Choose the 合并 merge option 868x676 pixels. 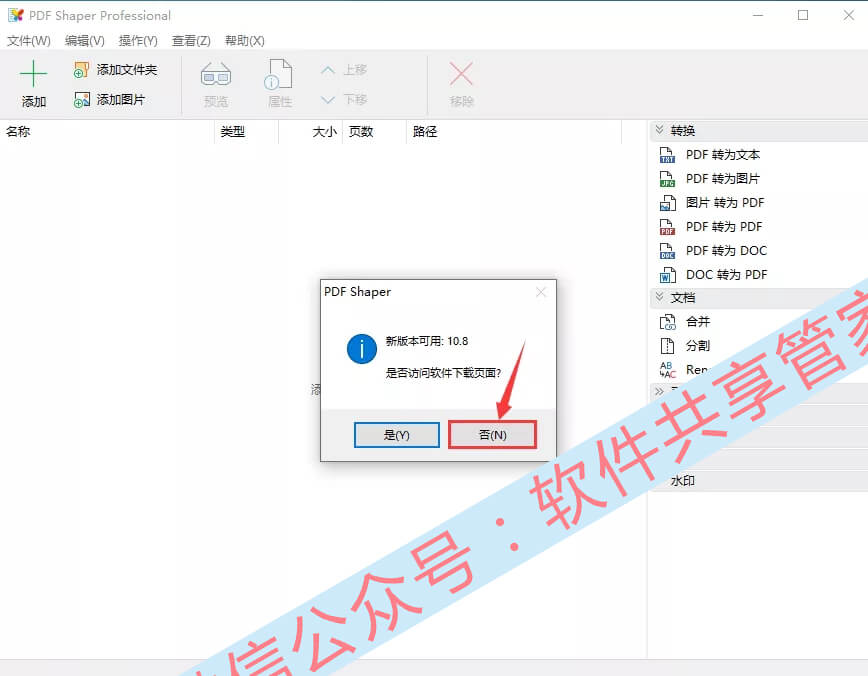click(698, 322)
